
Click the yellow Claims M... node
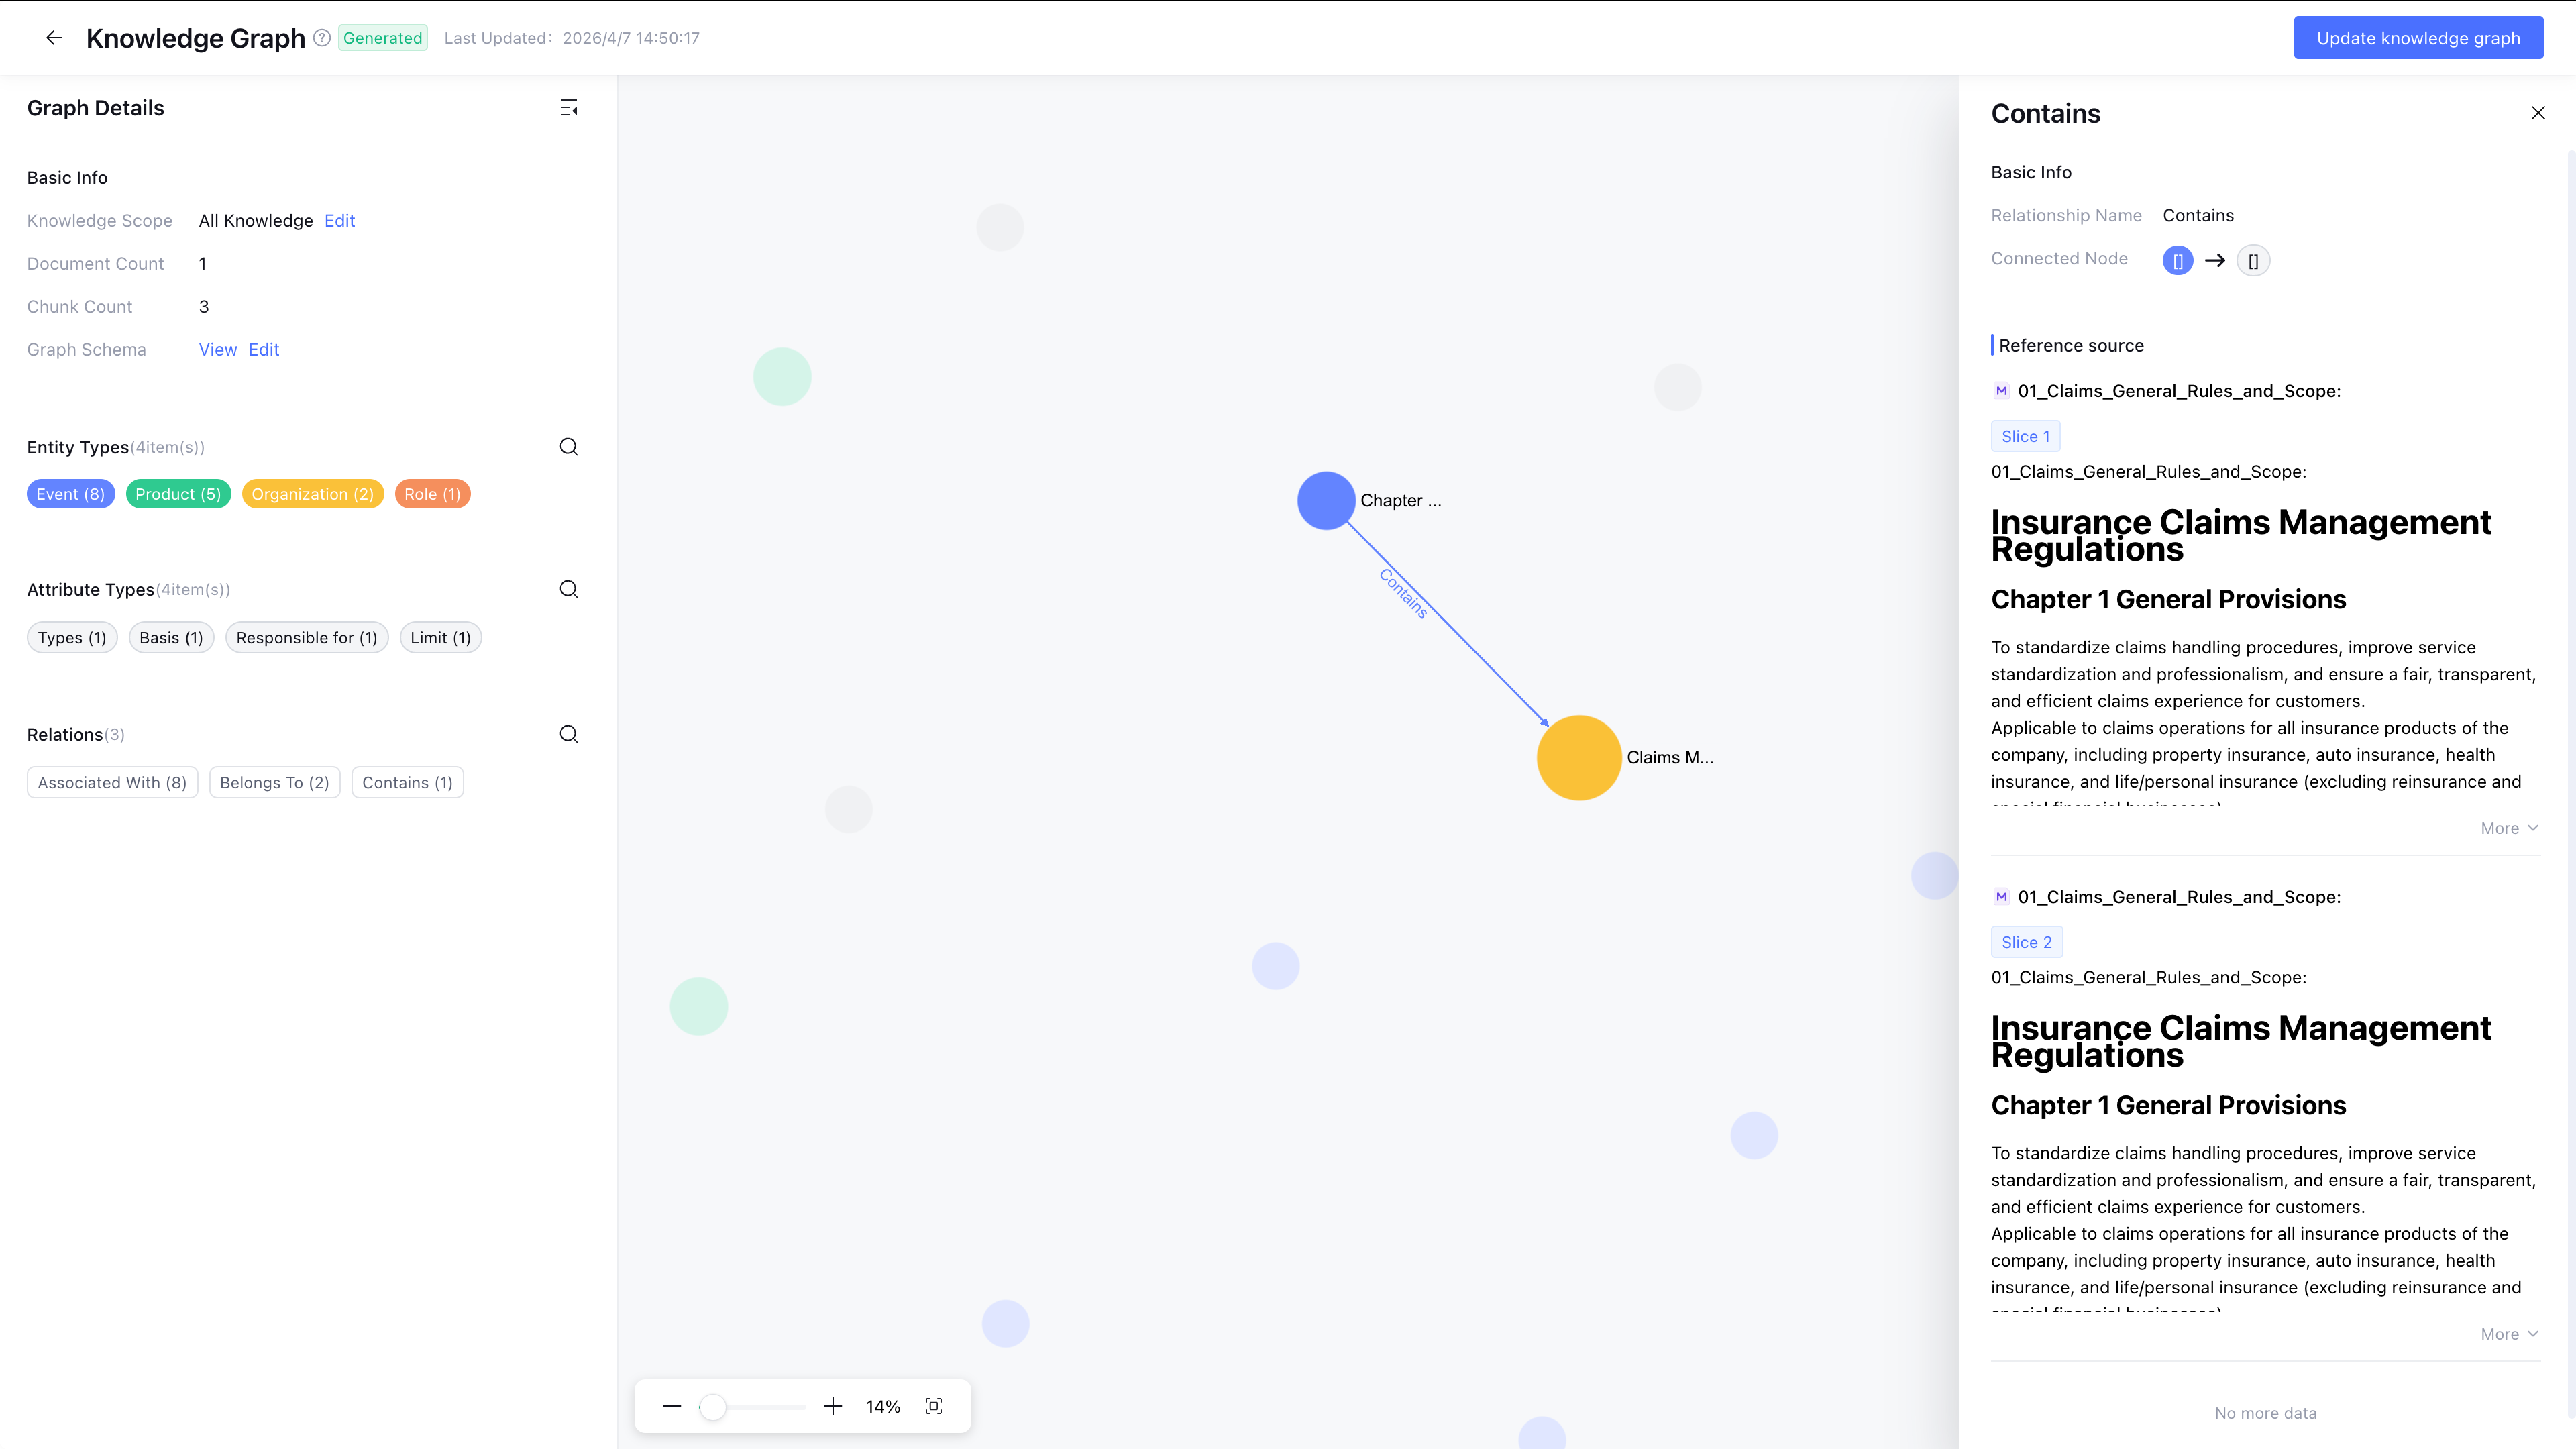(x=1578, y=757)
